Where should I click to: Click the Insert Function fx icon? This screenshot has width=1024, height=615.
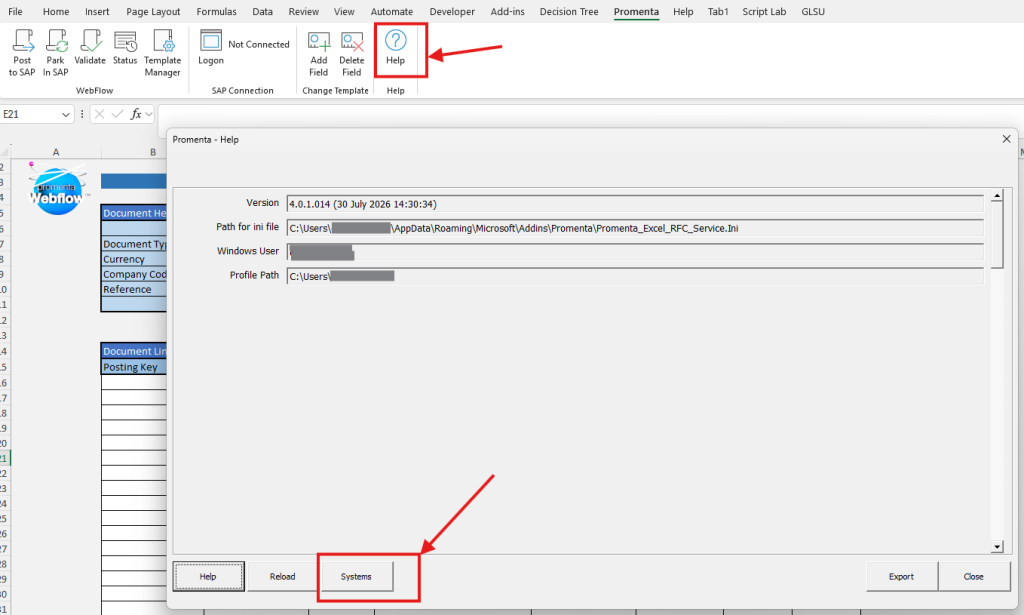point(136,114)
